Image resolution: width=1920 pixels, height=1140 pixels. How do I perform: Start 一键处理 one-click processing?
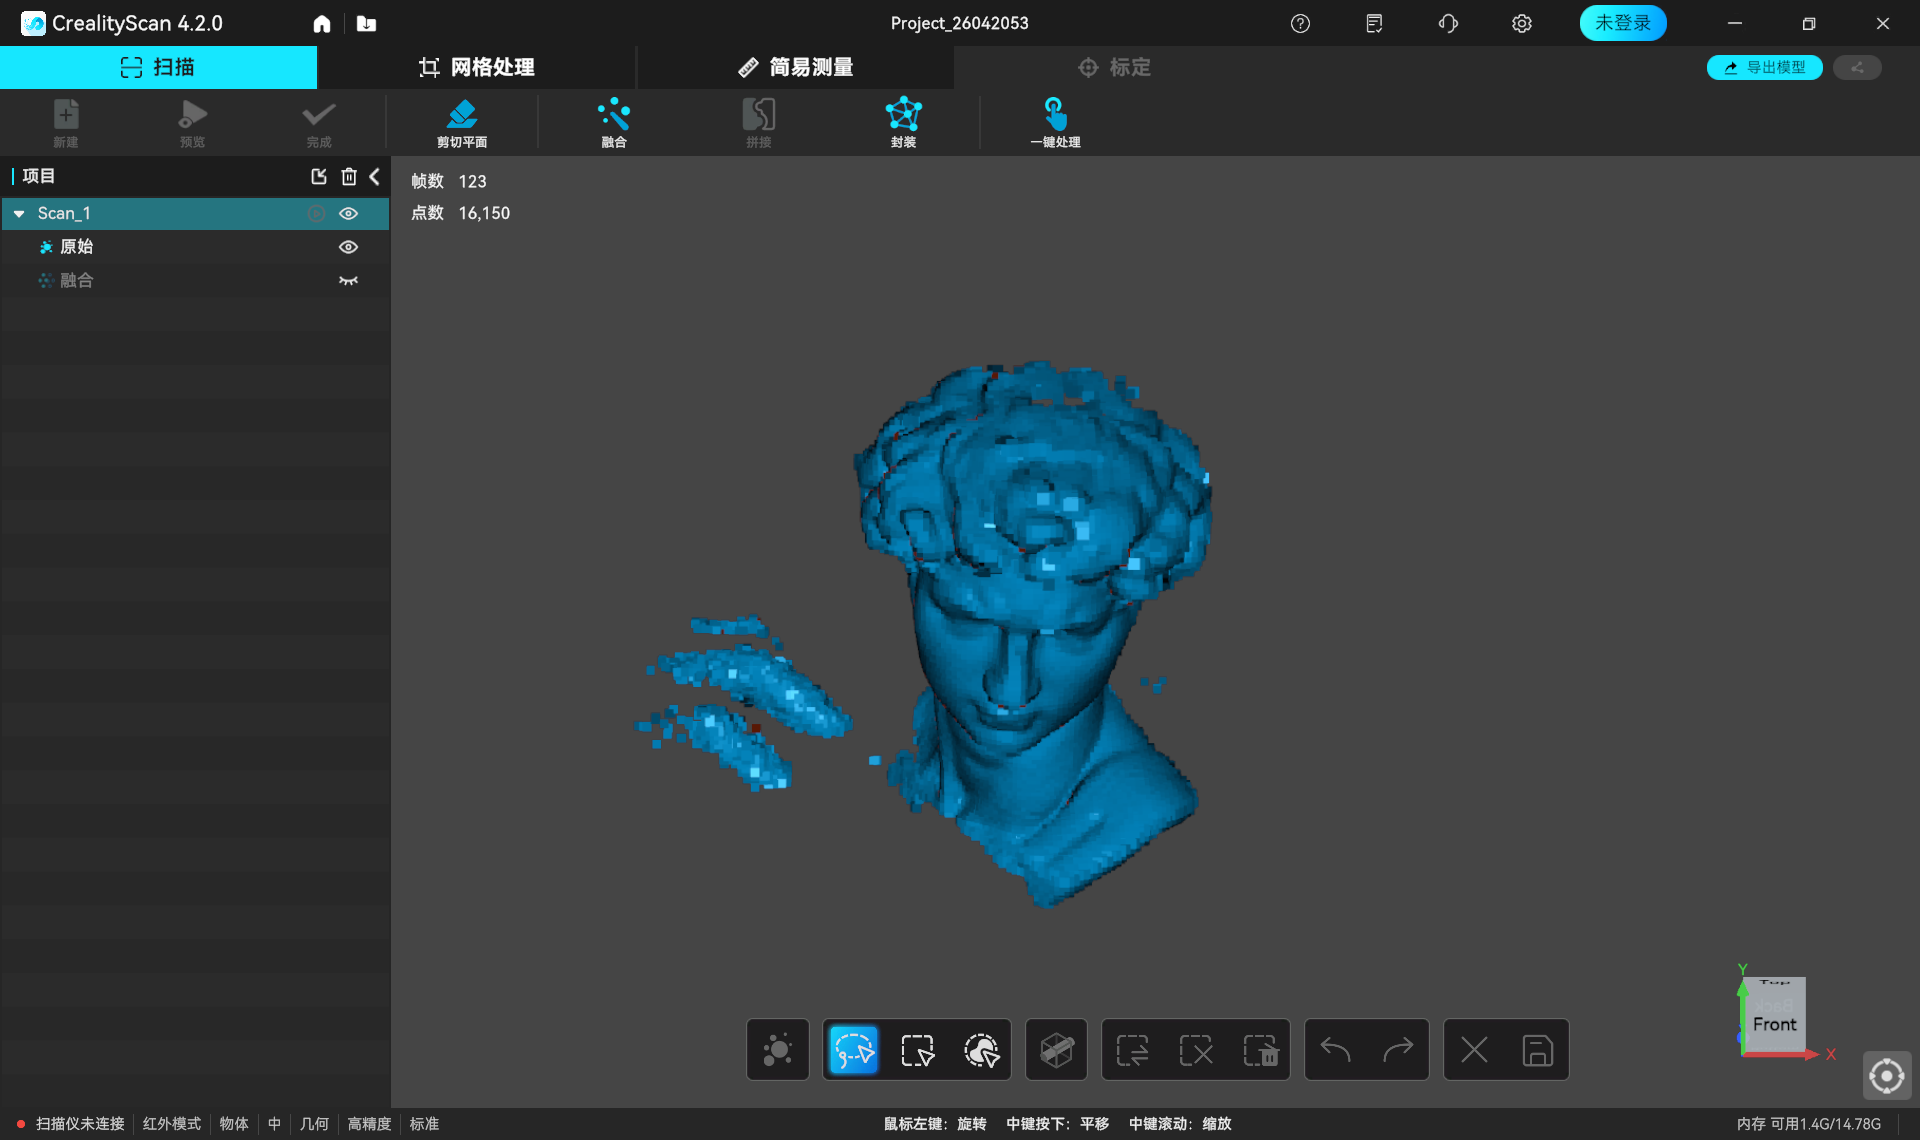click(1055, 122)
